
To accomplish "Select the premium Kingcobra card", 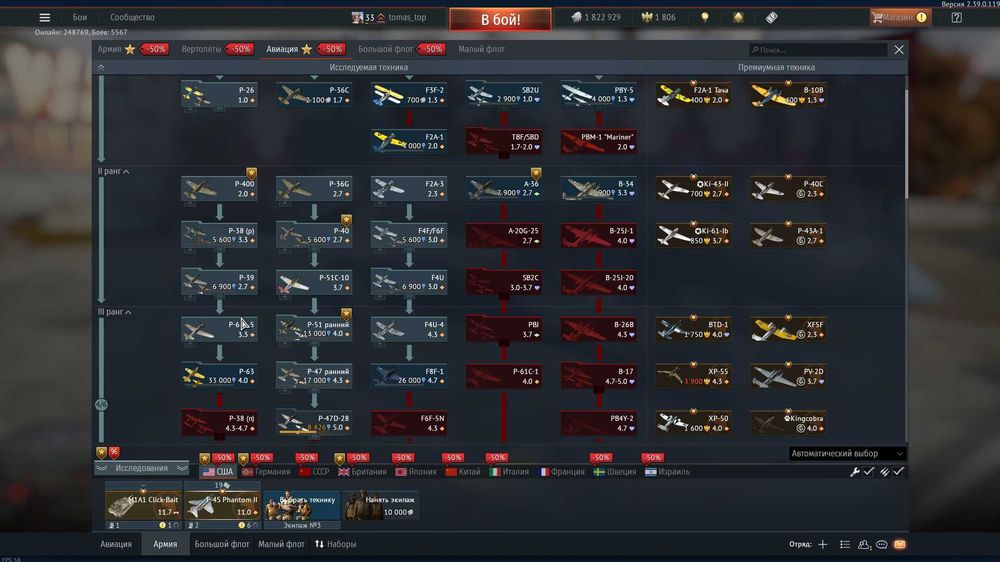I will 788,422.
